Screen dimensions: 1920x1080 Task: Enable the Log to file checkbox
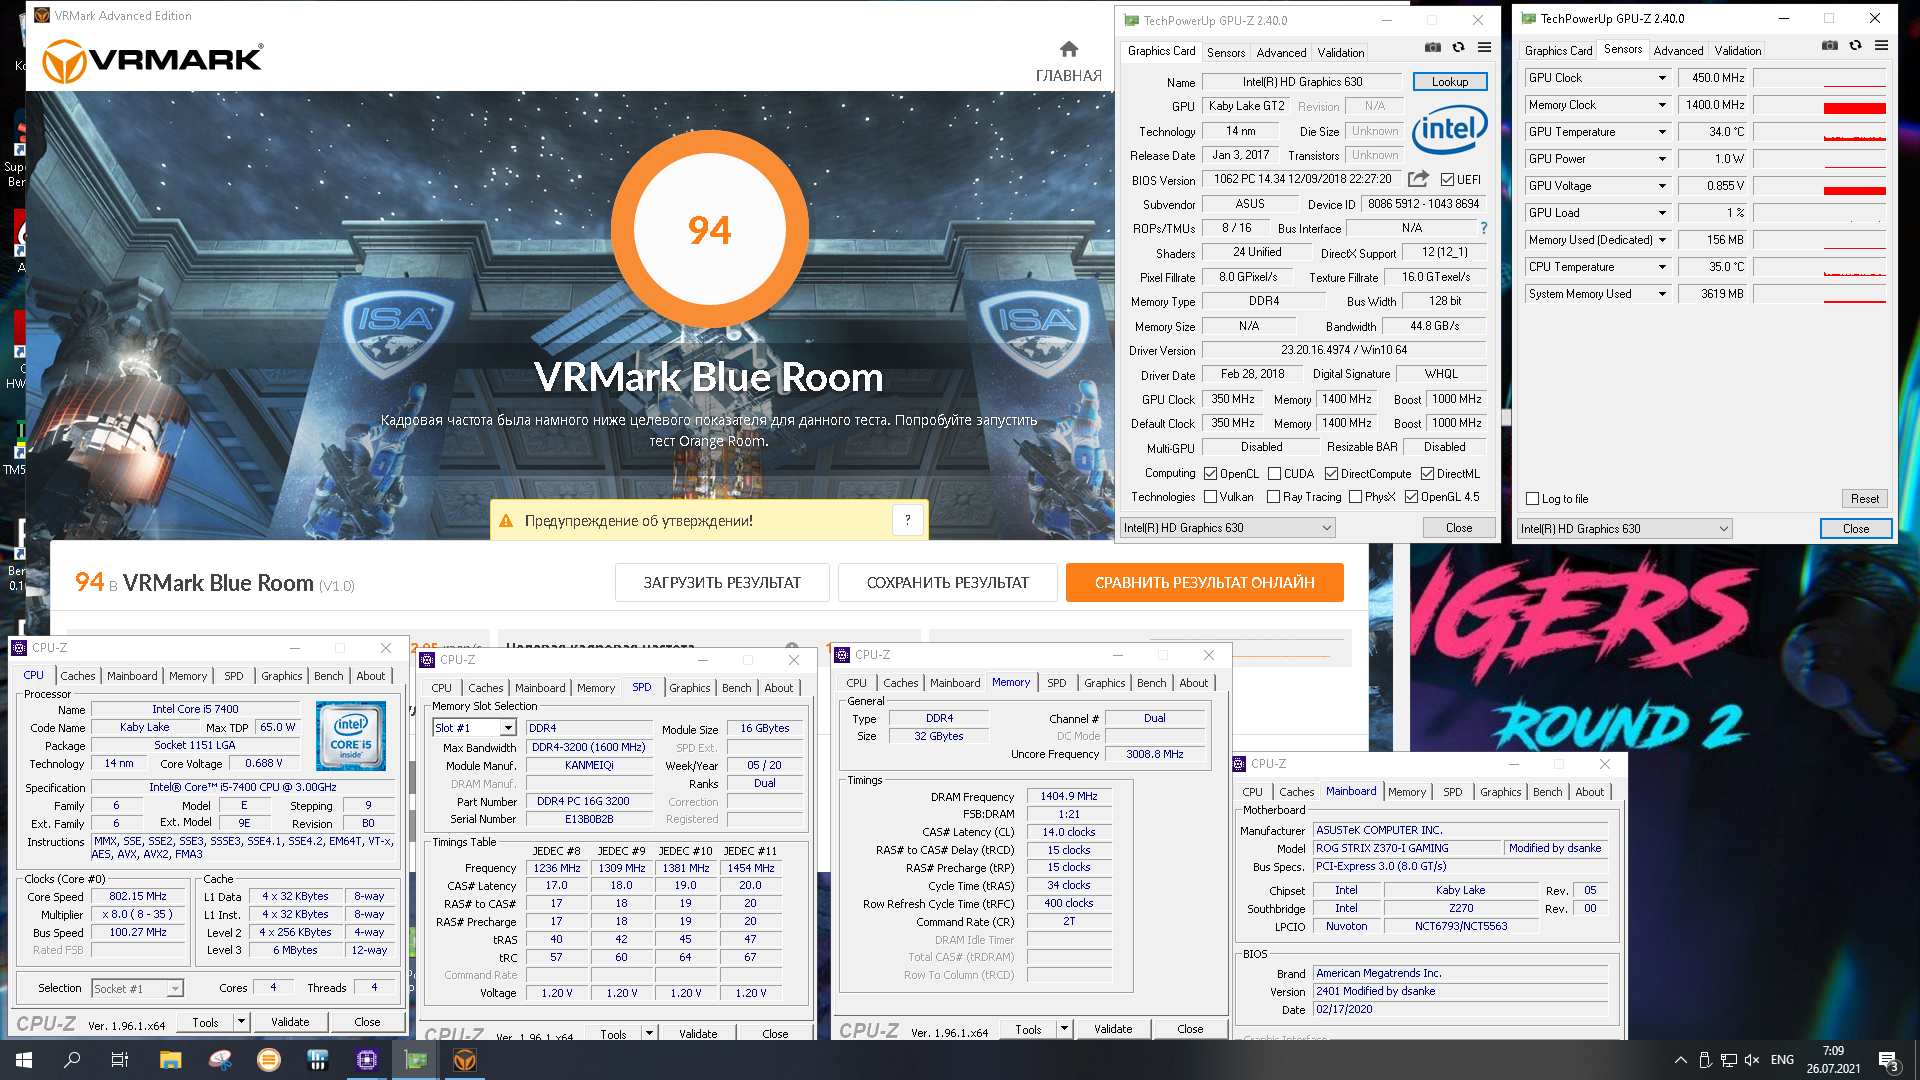[1532, 499]
